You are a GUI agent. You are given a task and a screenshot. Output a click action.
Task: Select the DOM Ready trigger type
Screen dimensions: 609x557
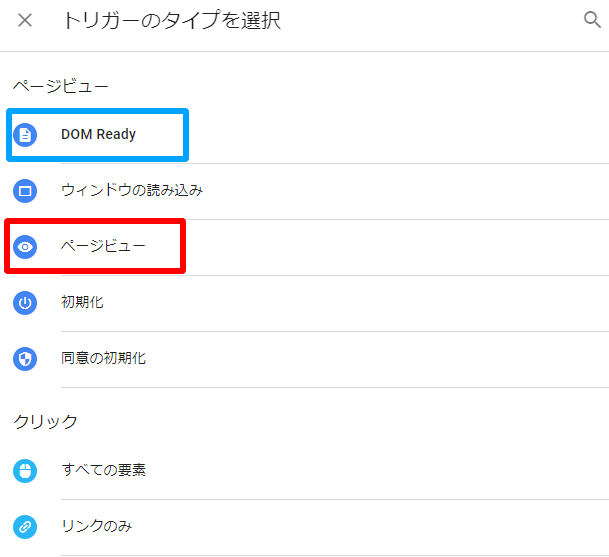[98, 134]
